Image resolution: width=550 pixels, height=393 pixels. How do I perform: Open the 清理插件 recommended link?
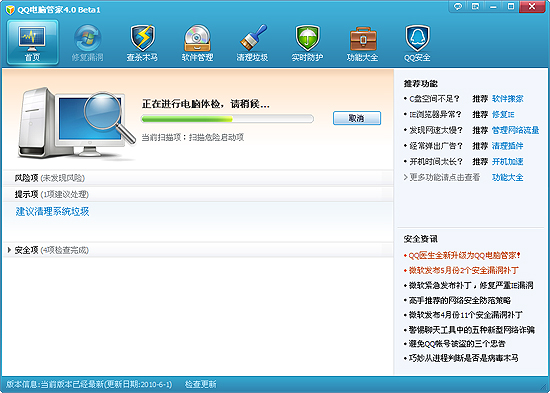click(x=508, y=146)
